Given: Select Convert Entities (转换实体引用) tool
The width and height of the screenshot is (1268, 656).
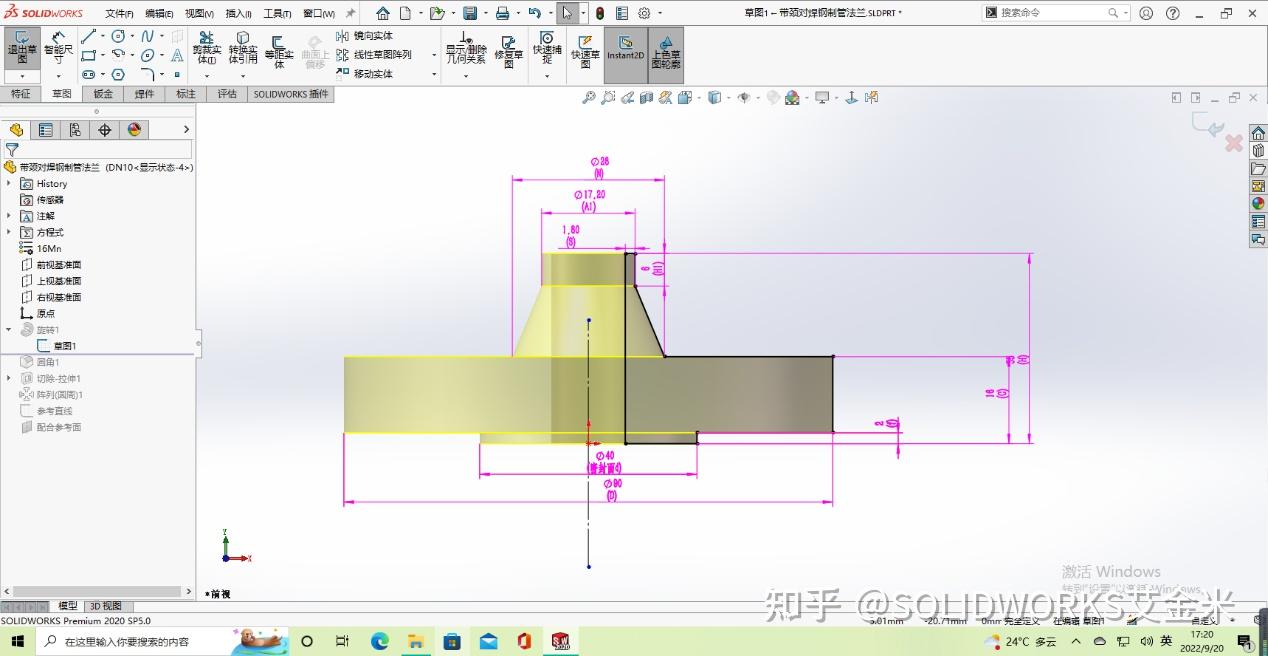Looking at the screenshot, I should point(243,47).
